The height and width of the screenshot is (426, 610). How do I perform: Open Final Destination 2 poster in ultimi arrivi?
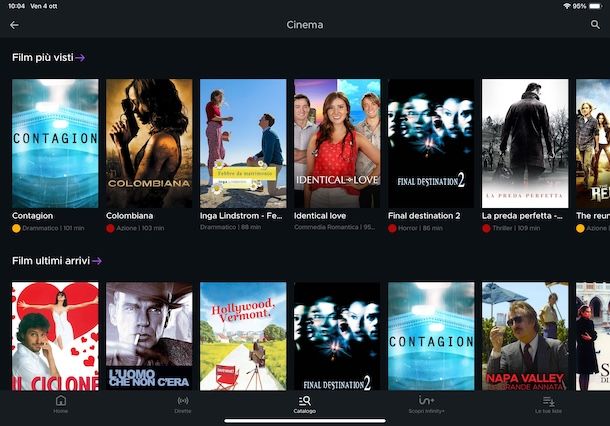pyautogui.click(x=337, y=336)
